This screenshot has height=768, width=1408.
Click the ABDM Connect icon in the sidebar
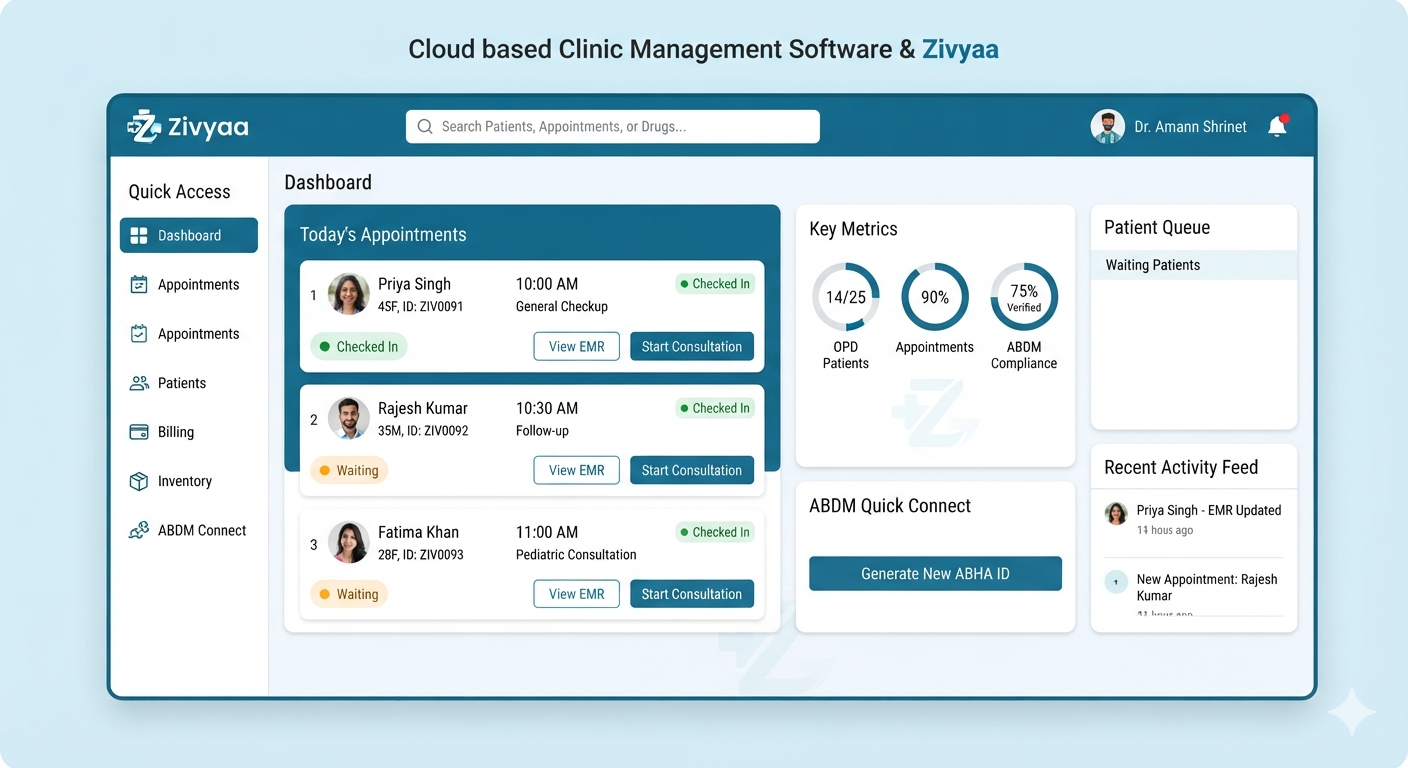click(139, 530)
